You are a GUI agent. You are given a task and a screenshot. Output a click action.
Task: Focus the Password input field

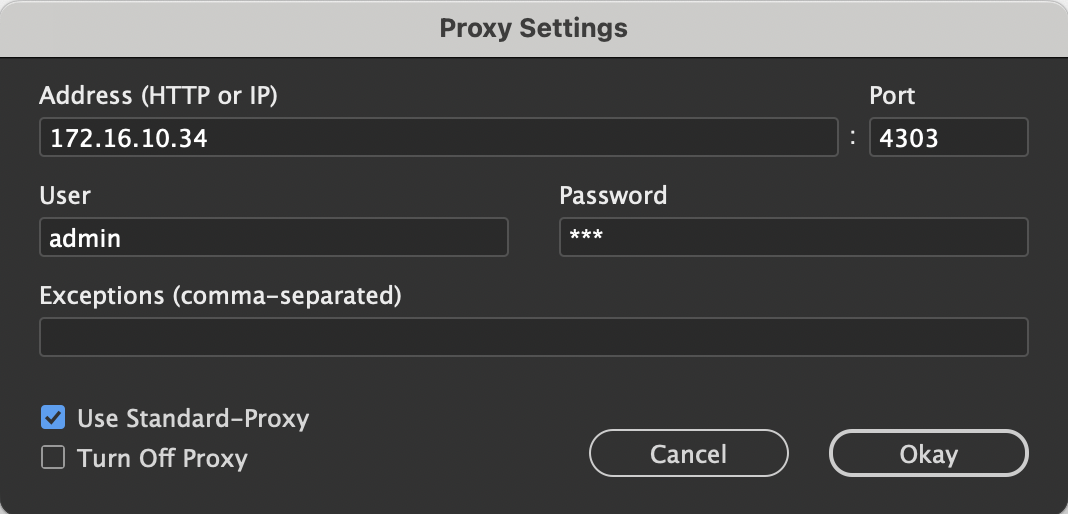click(x=793, y=238)
